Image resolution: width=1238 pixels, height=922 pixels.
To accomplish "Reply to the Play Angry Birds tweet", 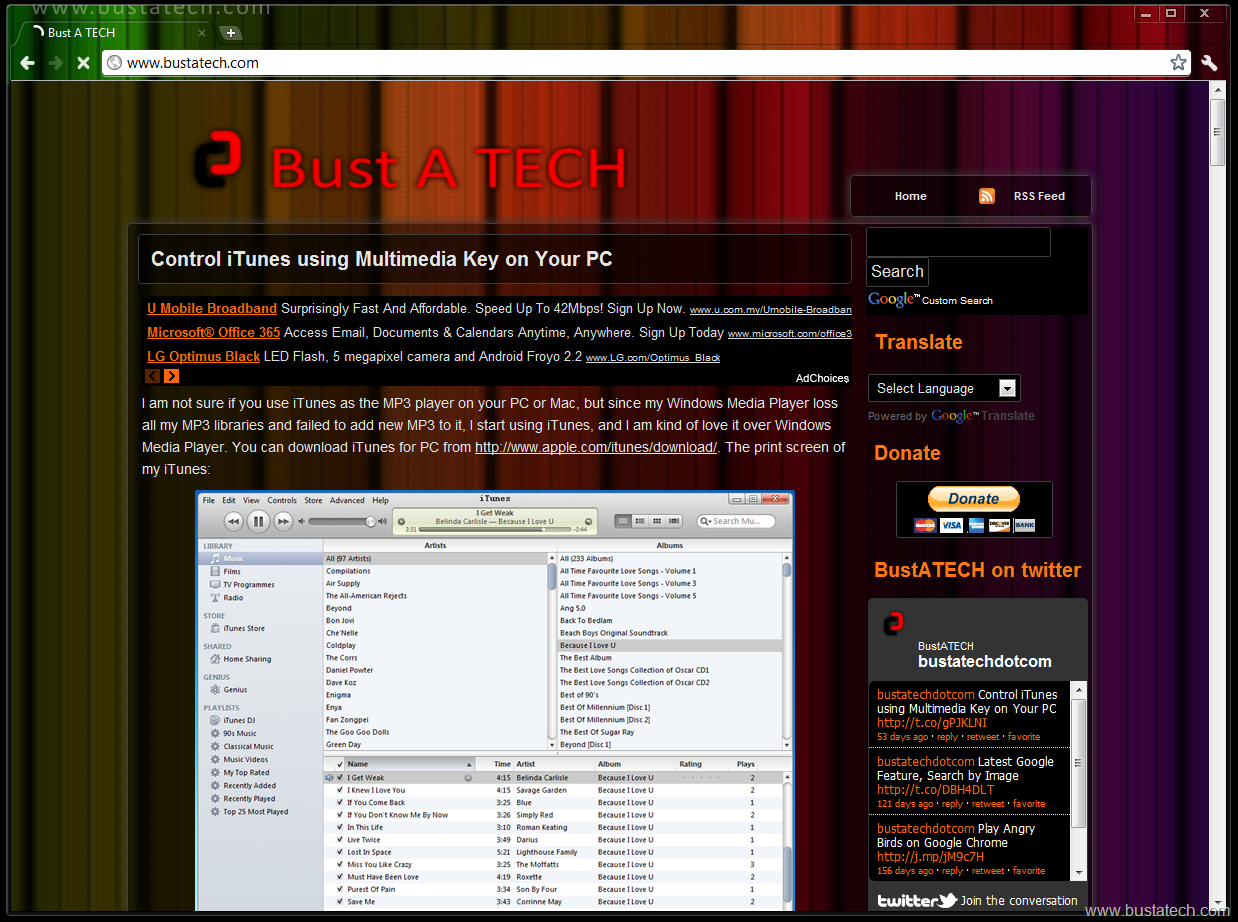I will click(953, 871).
